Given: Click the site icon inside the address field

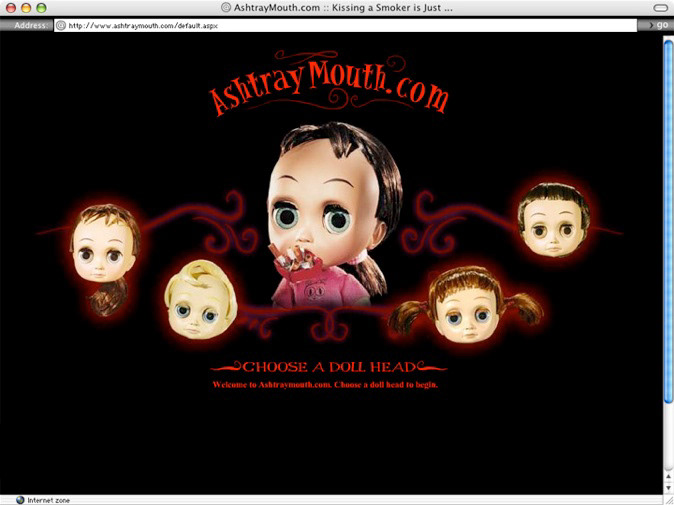Looking at the screenshot, I should tap(61, 25).
